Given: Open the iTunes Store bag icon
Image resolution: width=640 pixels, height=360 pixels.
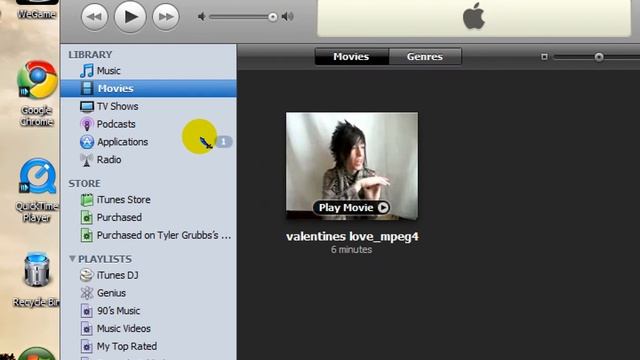Looking at the screenshot, I should tap(87, 200).
